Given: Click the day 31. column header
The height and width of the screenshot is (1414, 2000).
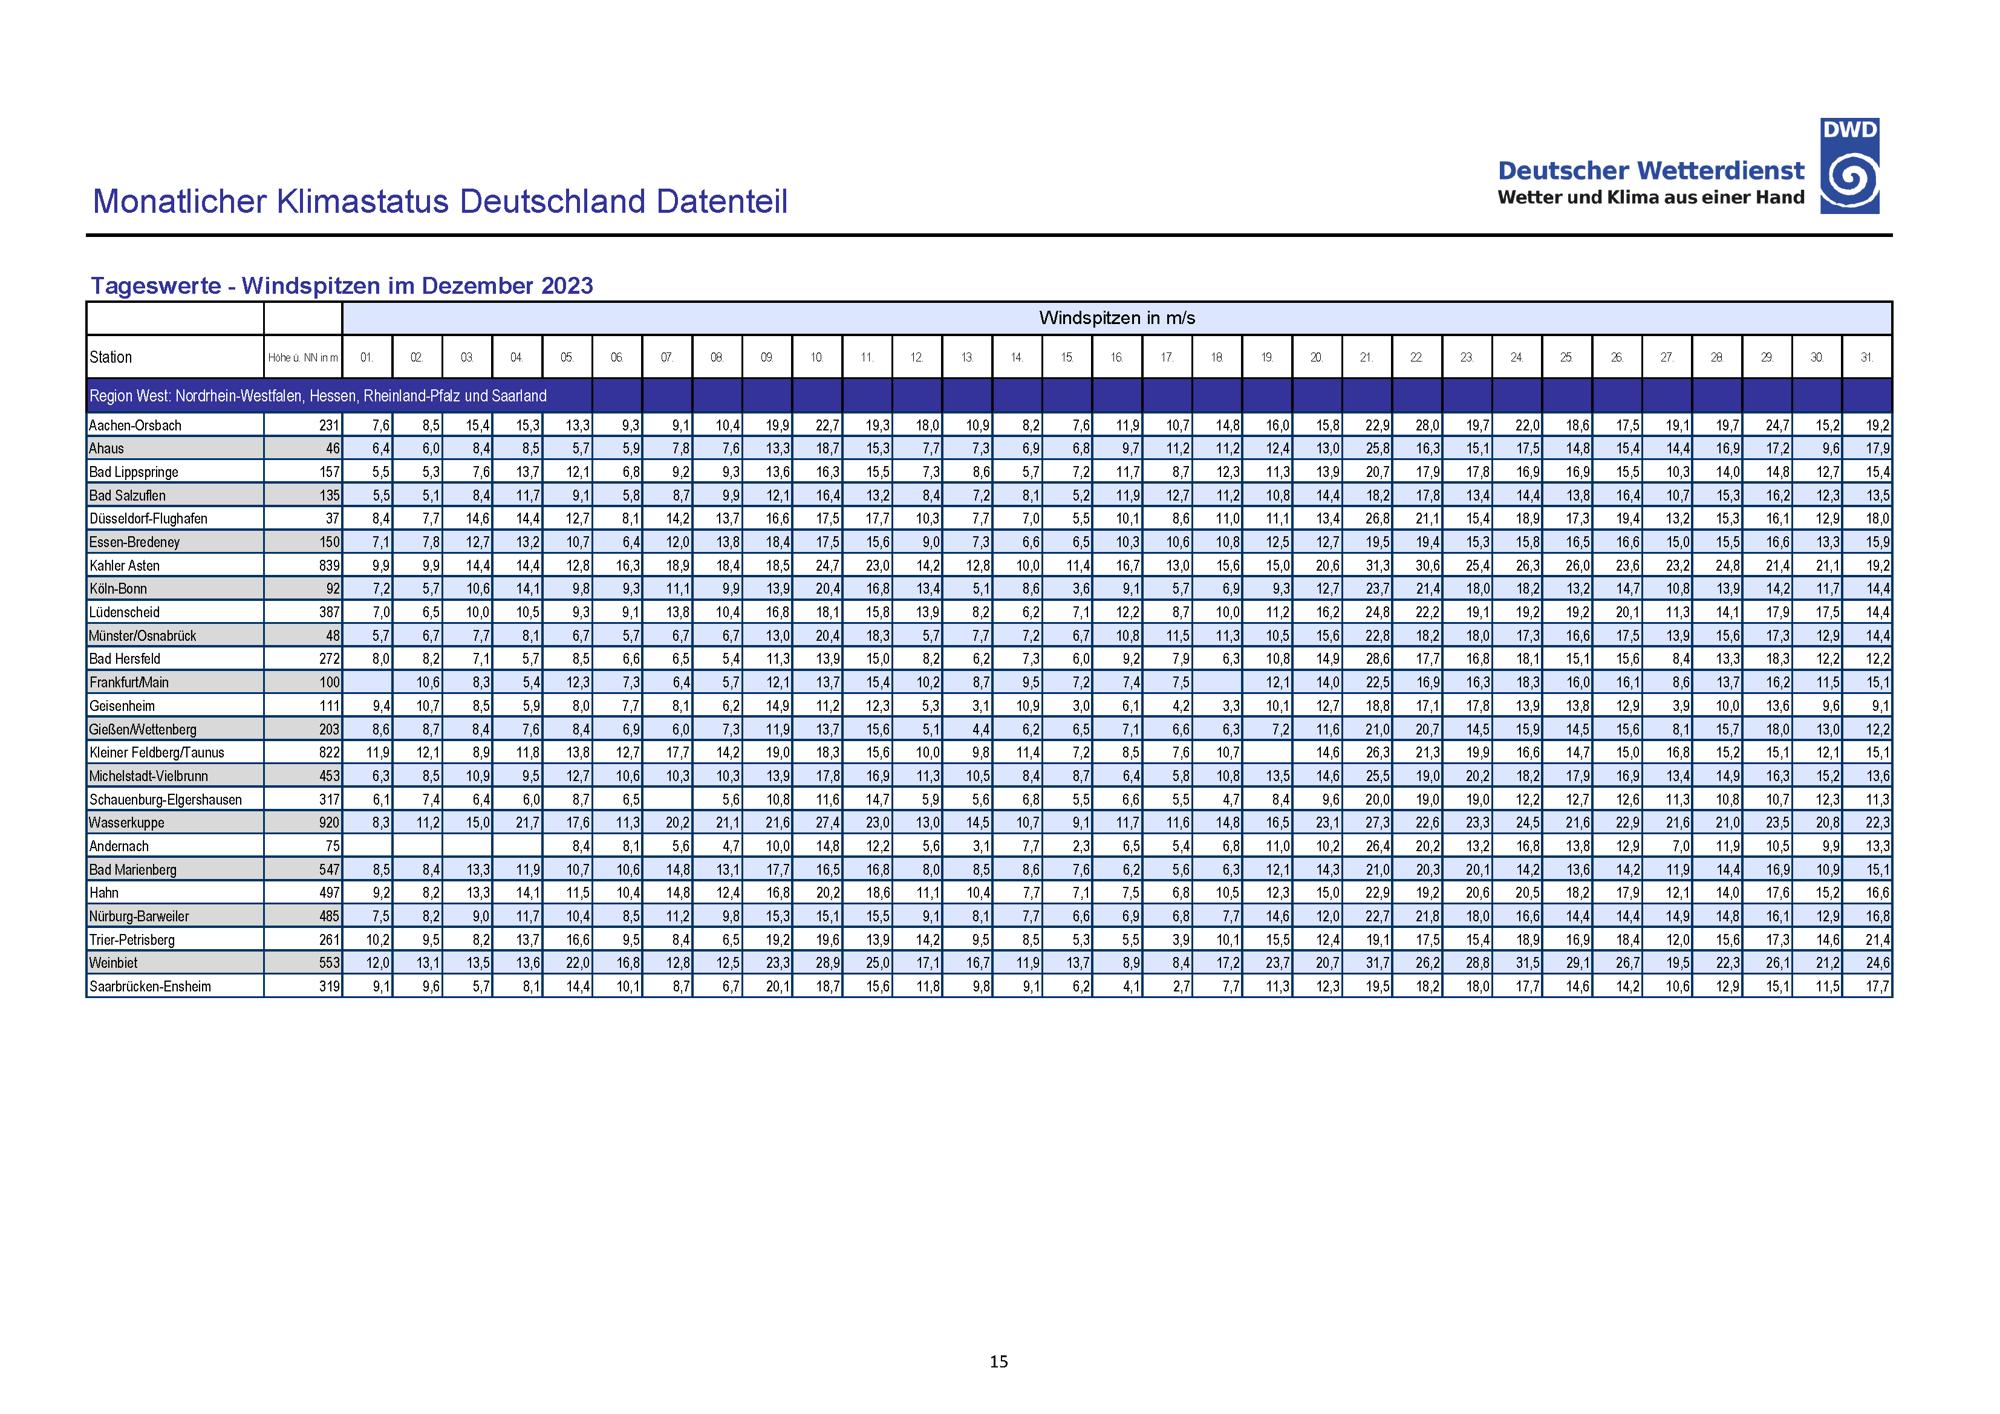Looking at the screenshot, I should click(1866, 358).
